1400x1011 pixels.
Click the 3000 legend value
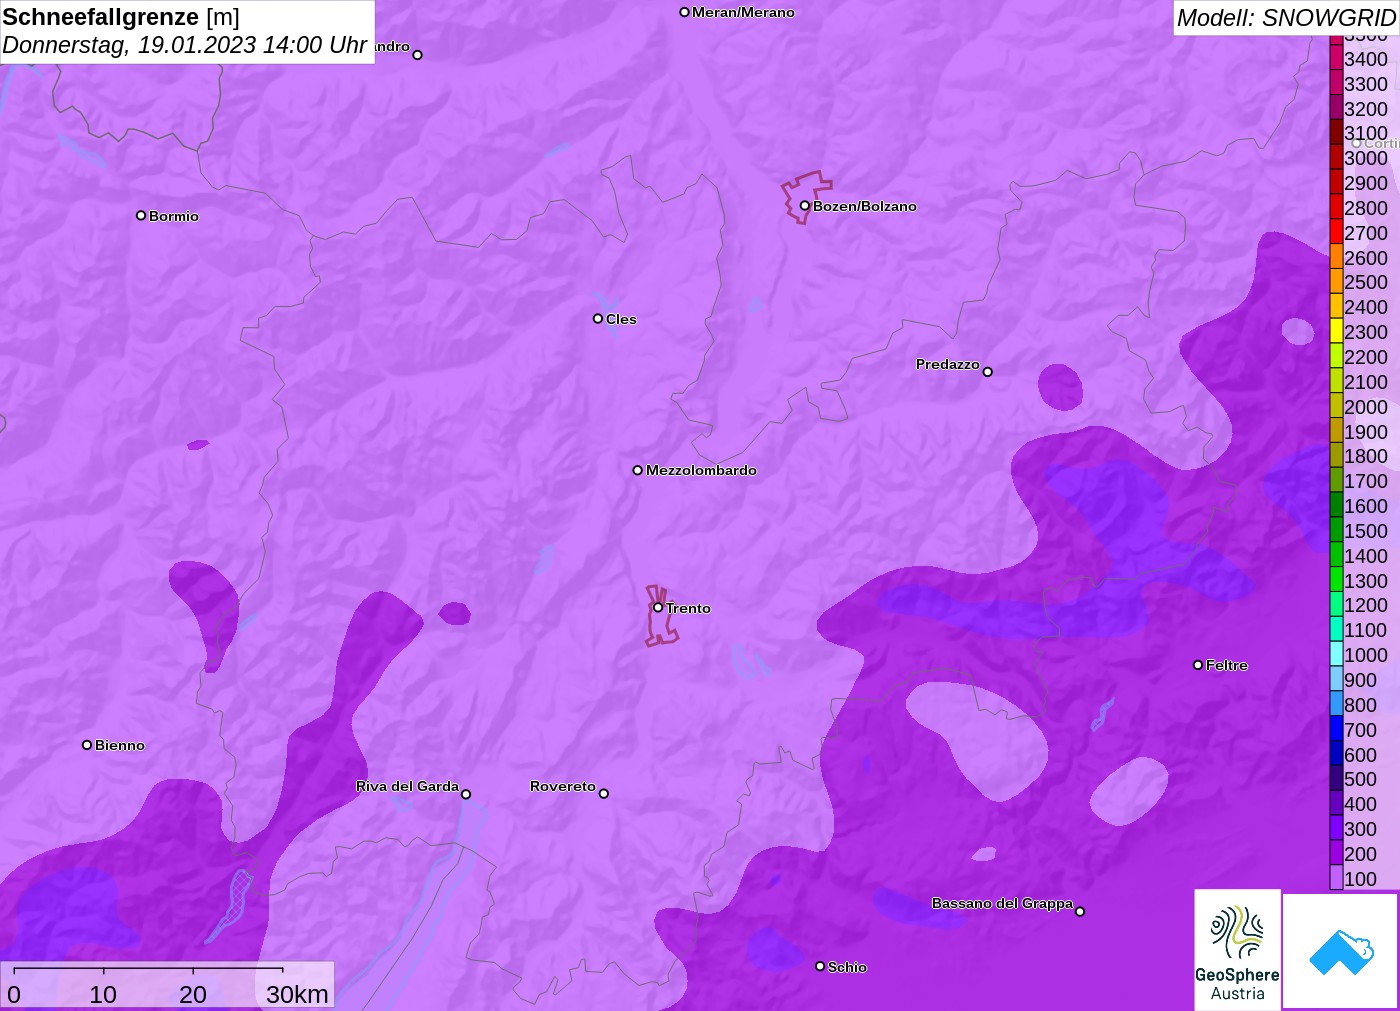point(1366,158)
